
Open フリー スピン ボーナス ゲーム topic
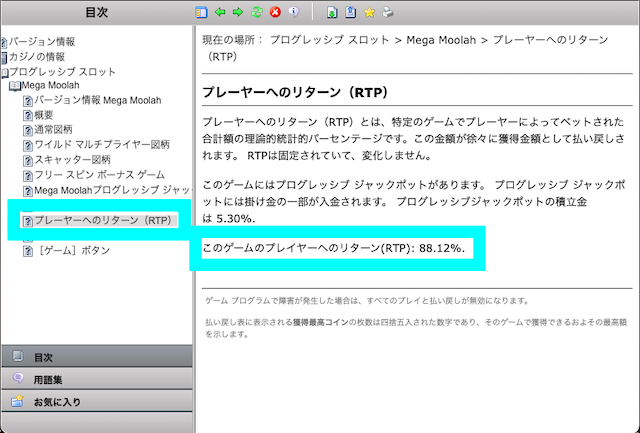pyautogui.click(x=100, y=174)
